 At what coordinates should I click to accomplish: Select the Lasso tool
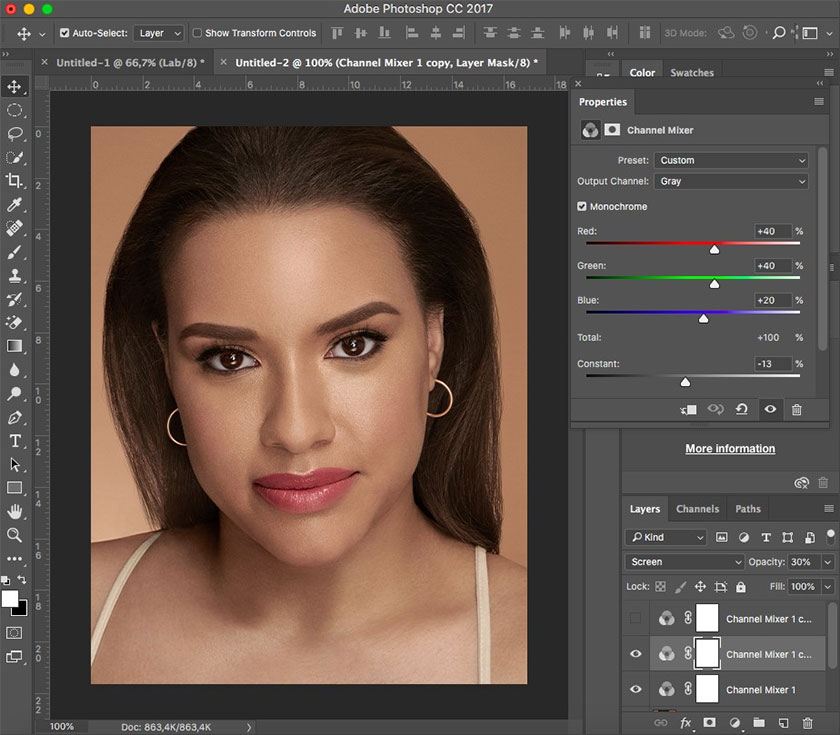15,133
